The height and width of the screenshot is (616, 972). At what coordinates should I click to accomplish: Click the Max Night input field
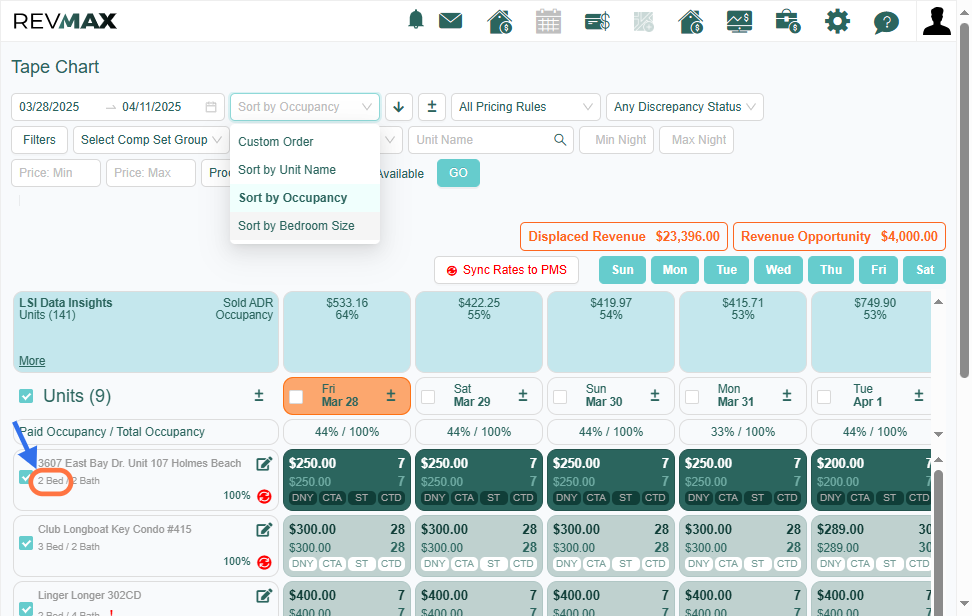click(x=697, y=140)
